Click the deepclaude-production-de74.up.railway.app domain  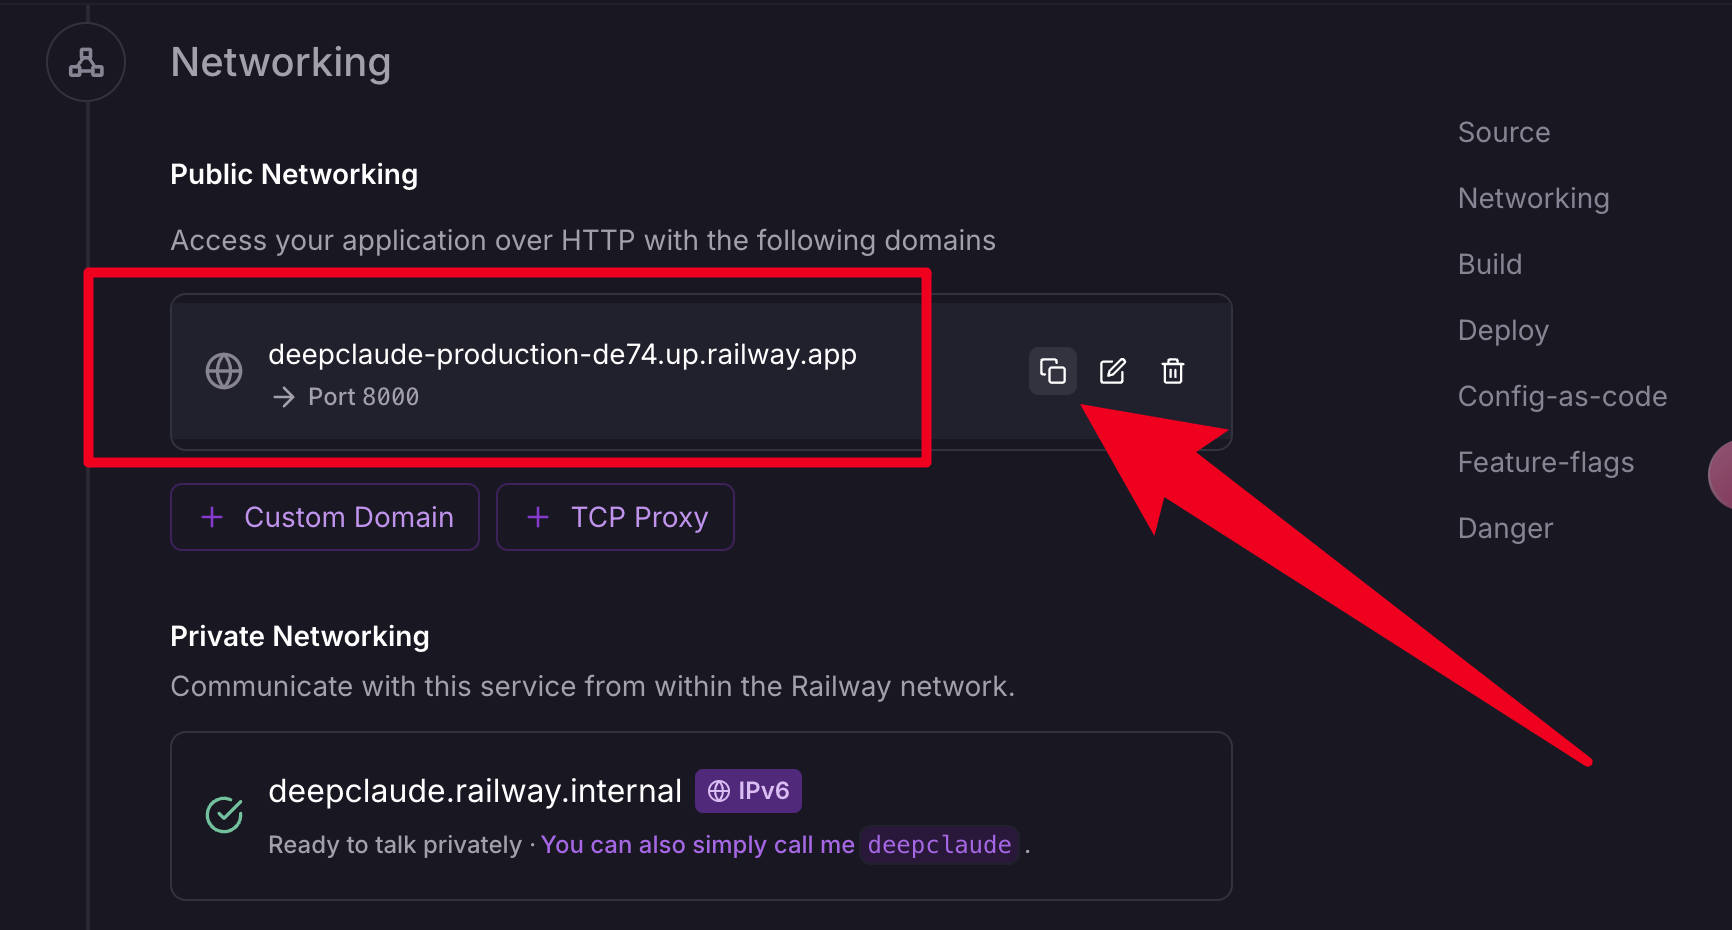(x=562, y=354)
